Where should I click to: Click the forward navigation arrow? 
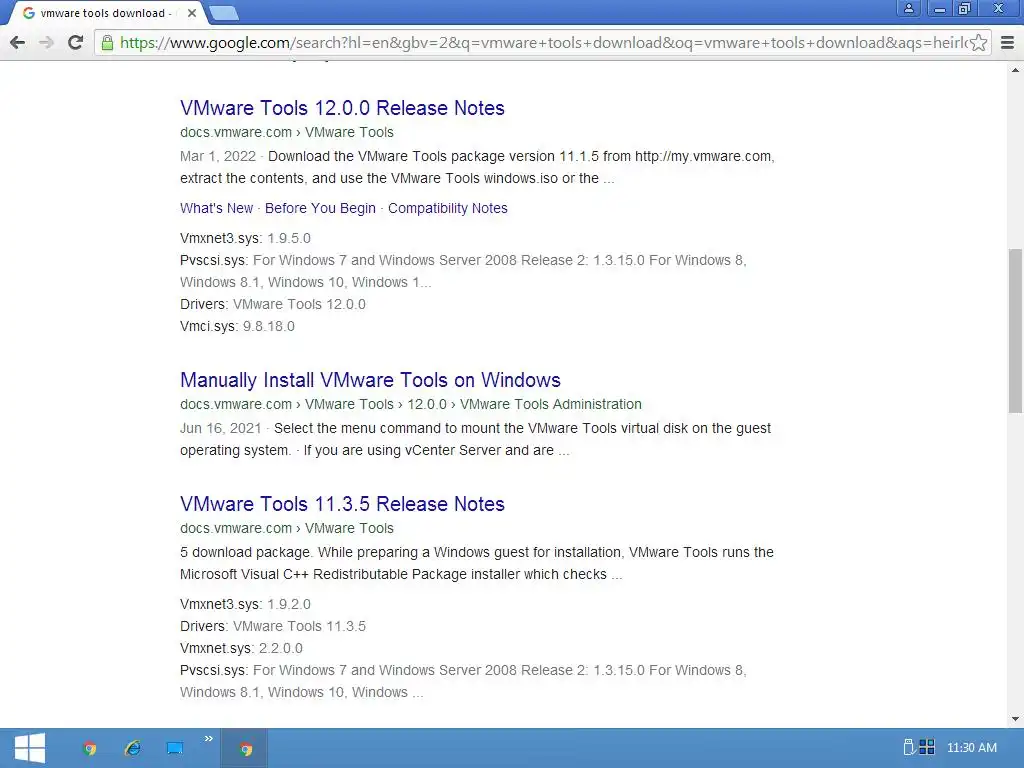point(46,43)
